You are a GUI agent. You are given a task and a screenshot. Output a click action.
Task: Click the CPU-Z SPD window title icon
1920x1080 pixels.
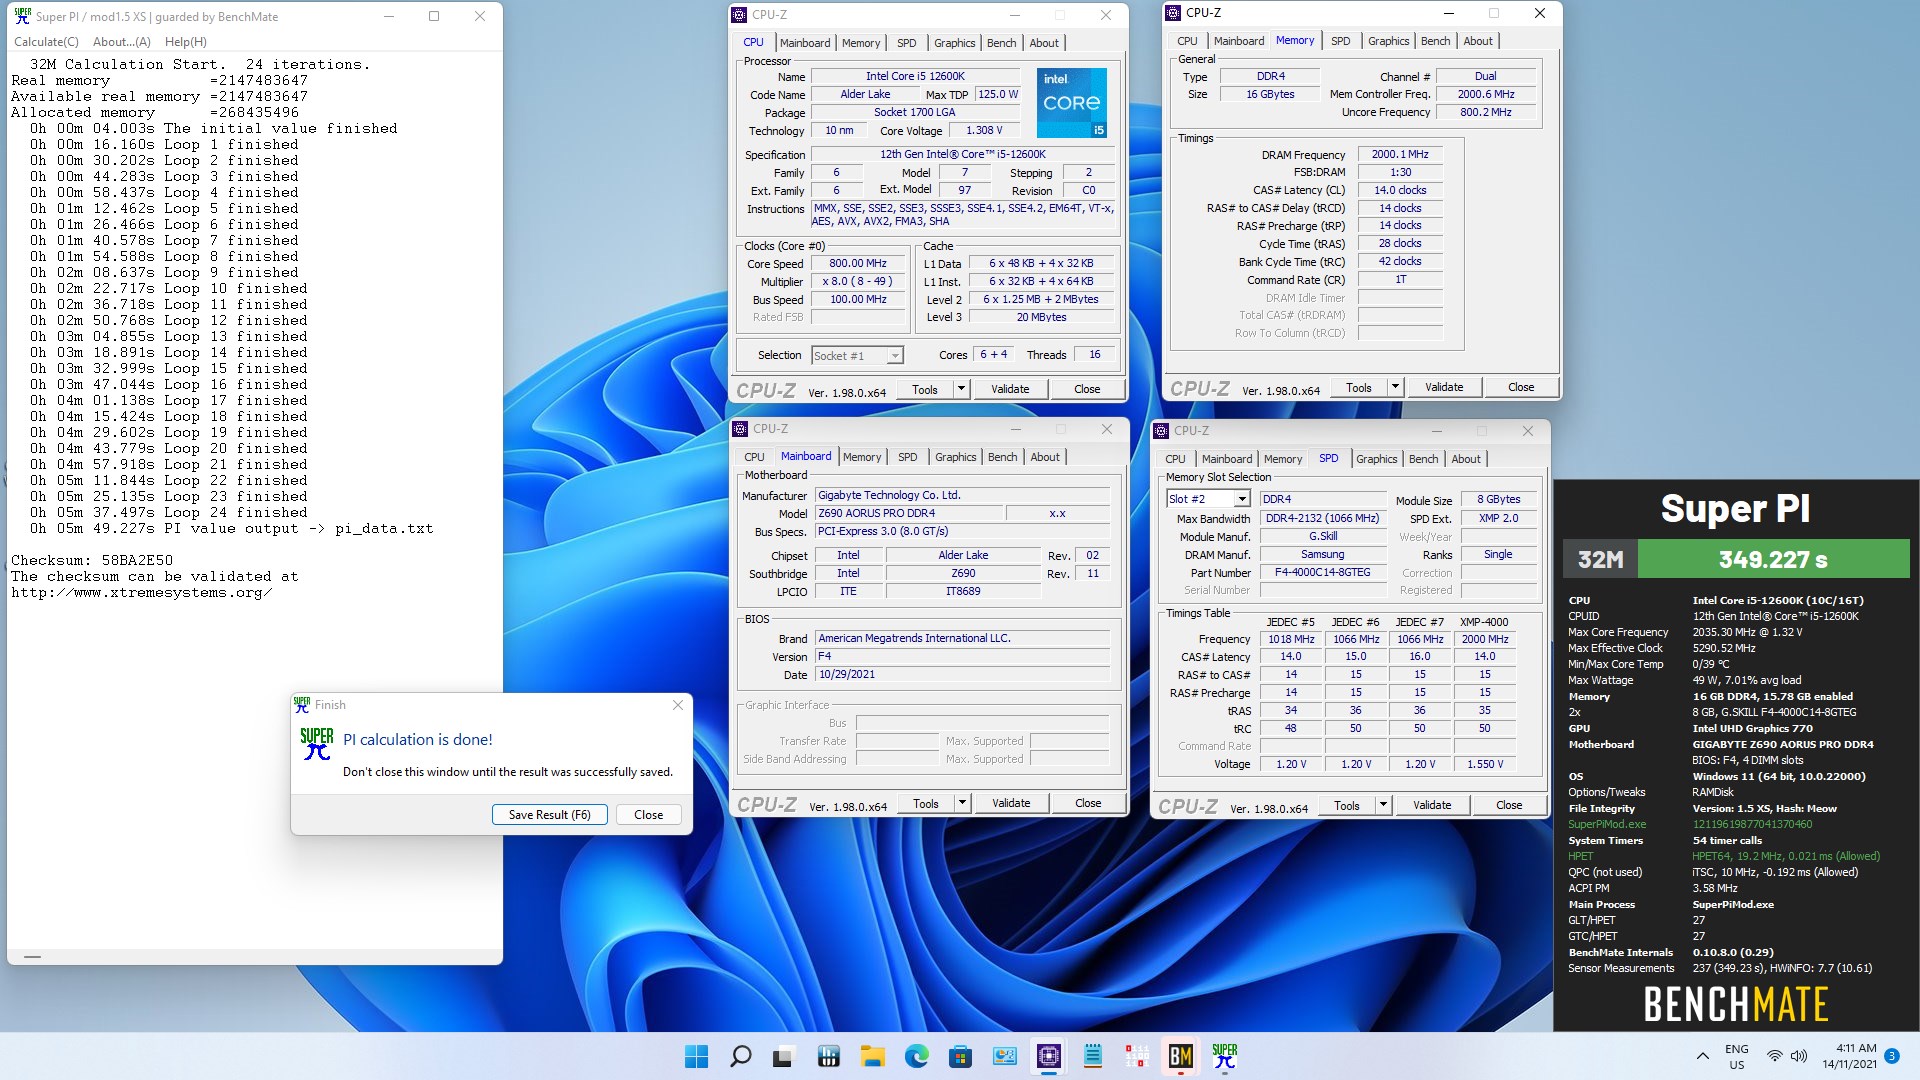pyautogui.click(x=1161, y=431)
